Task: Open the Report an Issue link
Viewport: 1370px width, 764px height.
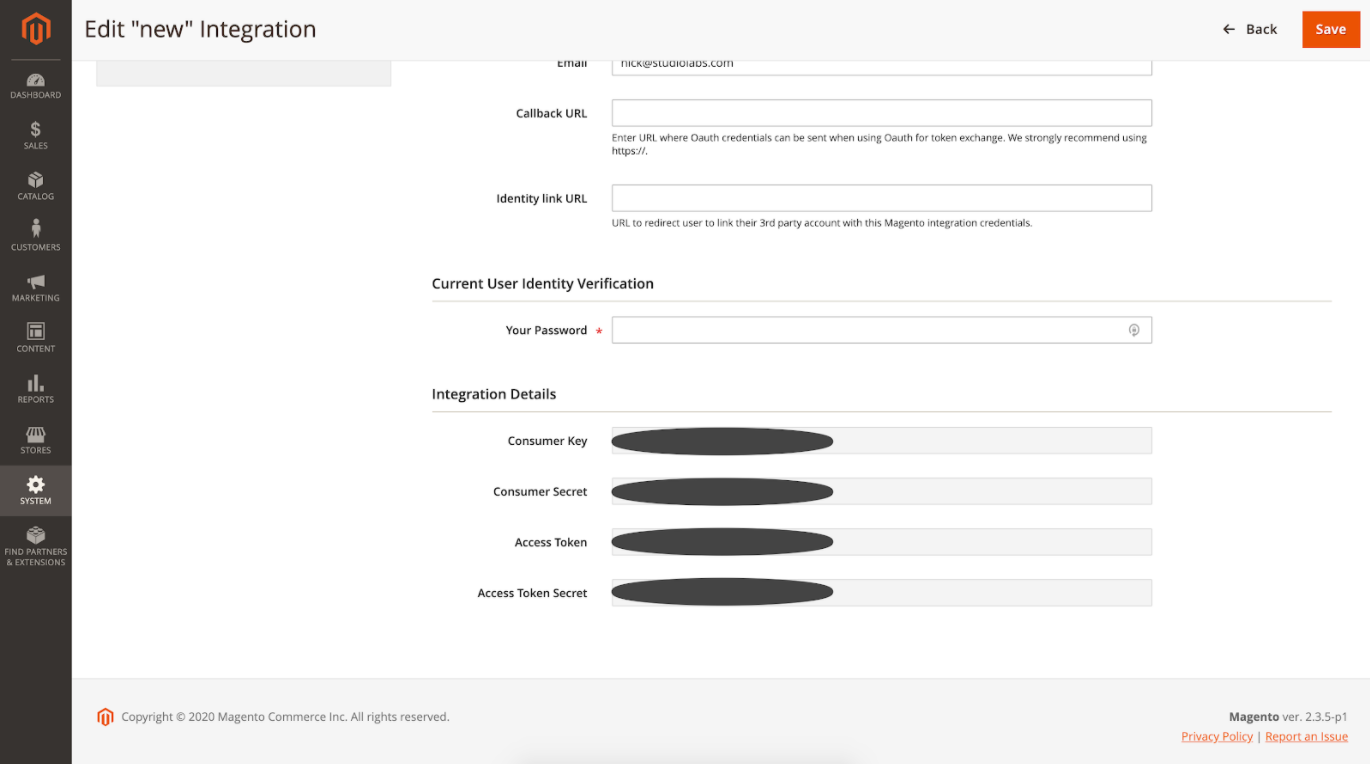Action: pyautogui.click(x=1306, y=737)
